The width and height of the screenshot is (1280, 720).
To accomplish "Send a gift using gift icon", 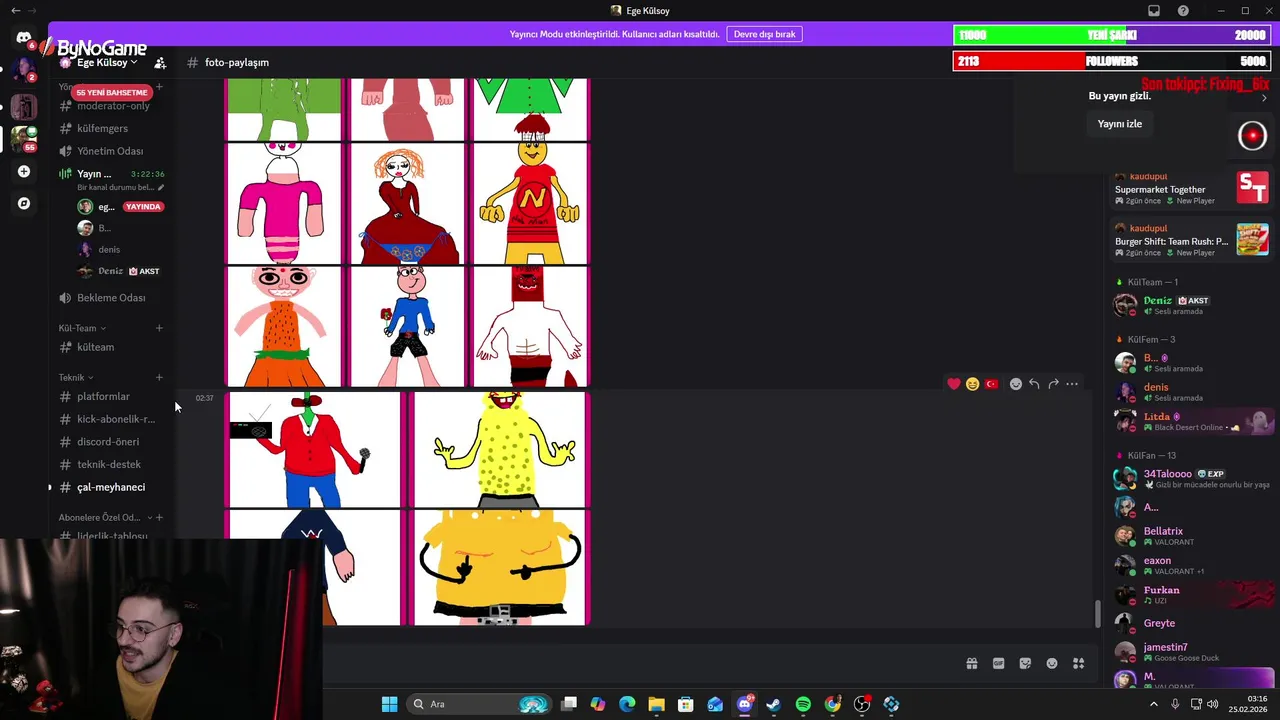I will (971, 663).
